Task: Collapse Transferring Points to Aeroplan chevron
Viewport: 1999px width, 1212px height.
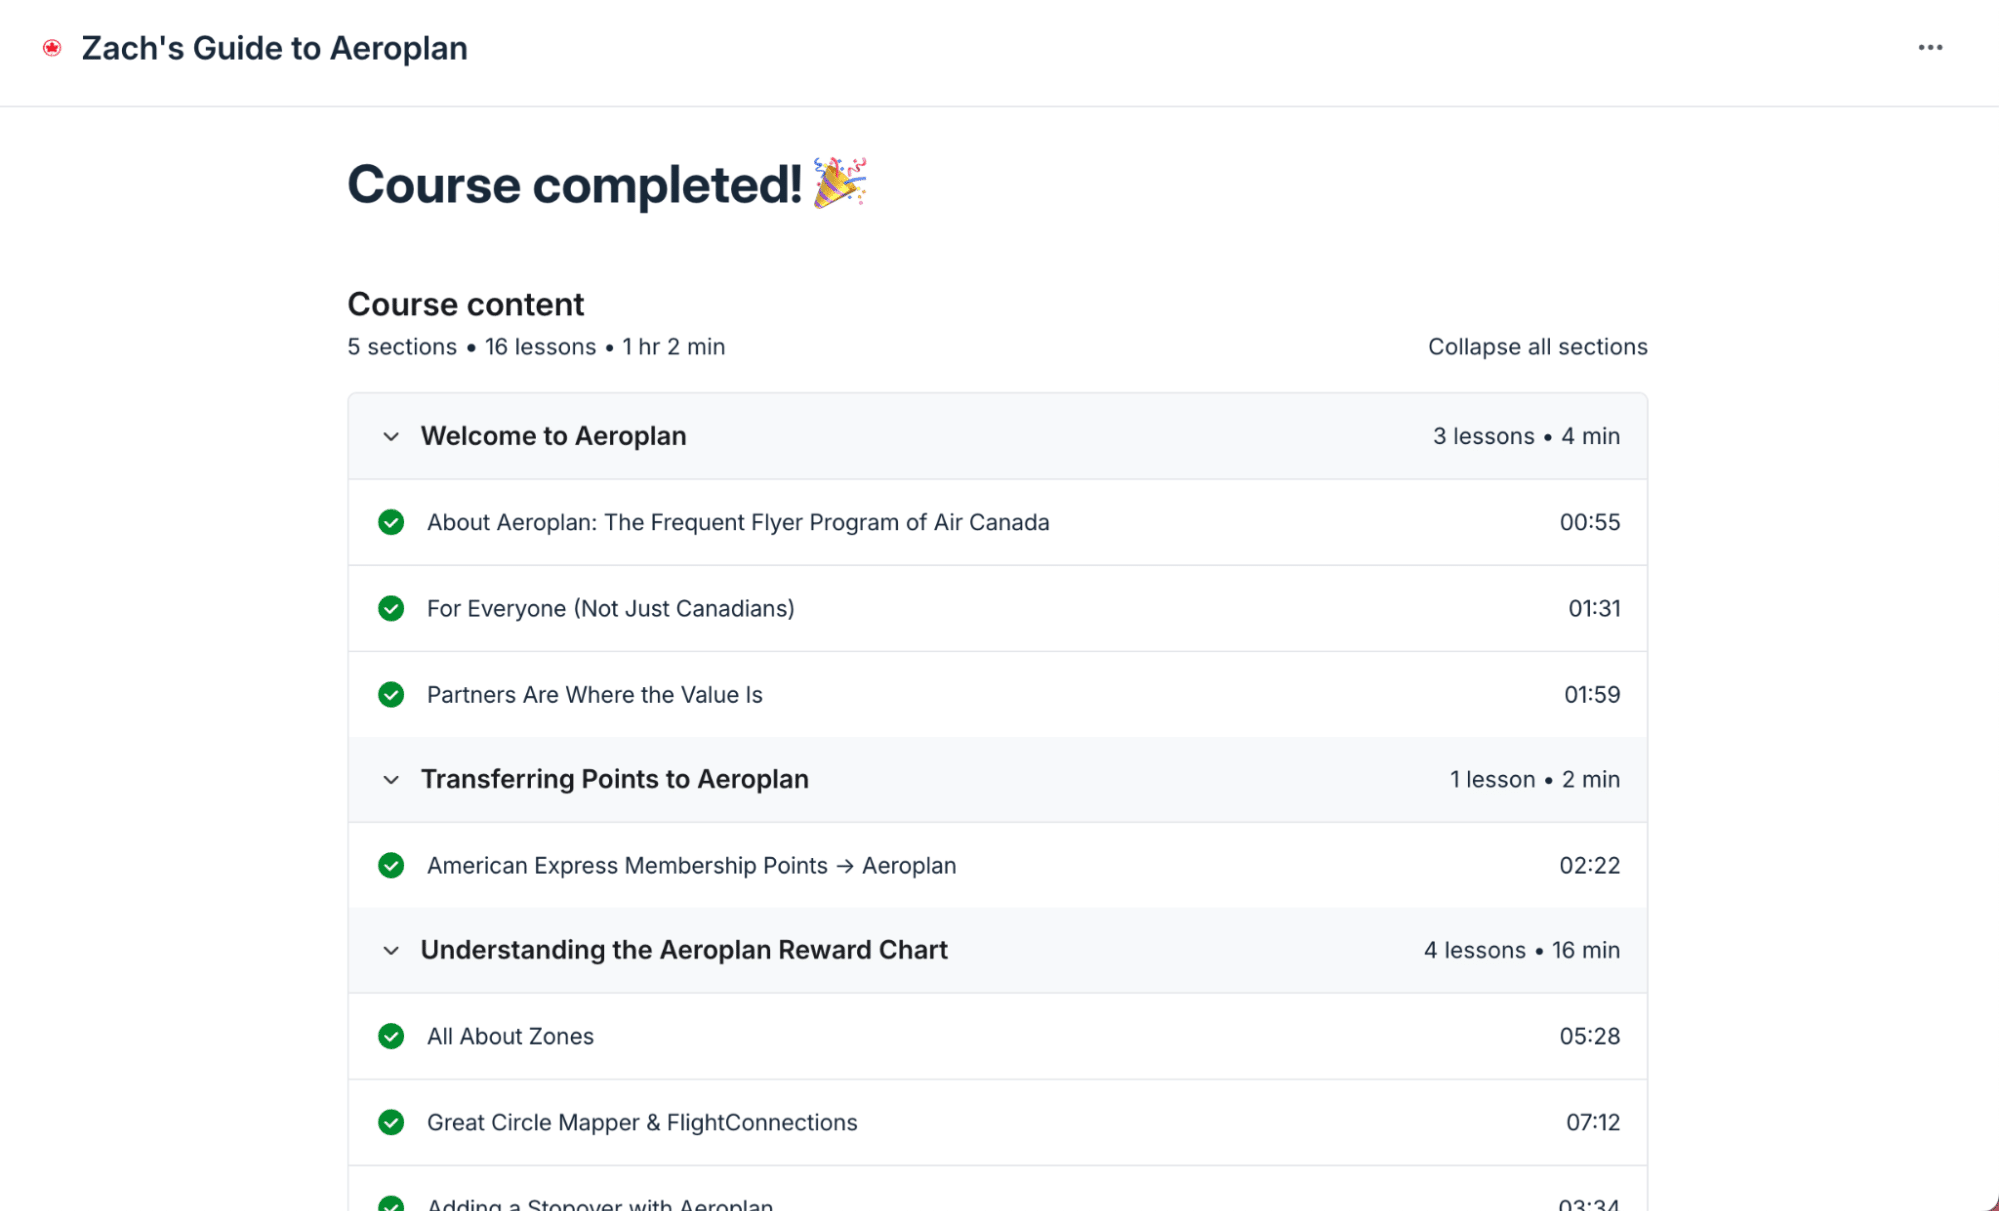Action: pyautogui.click(x=391, y=780)
